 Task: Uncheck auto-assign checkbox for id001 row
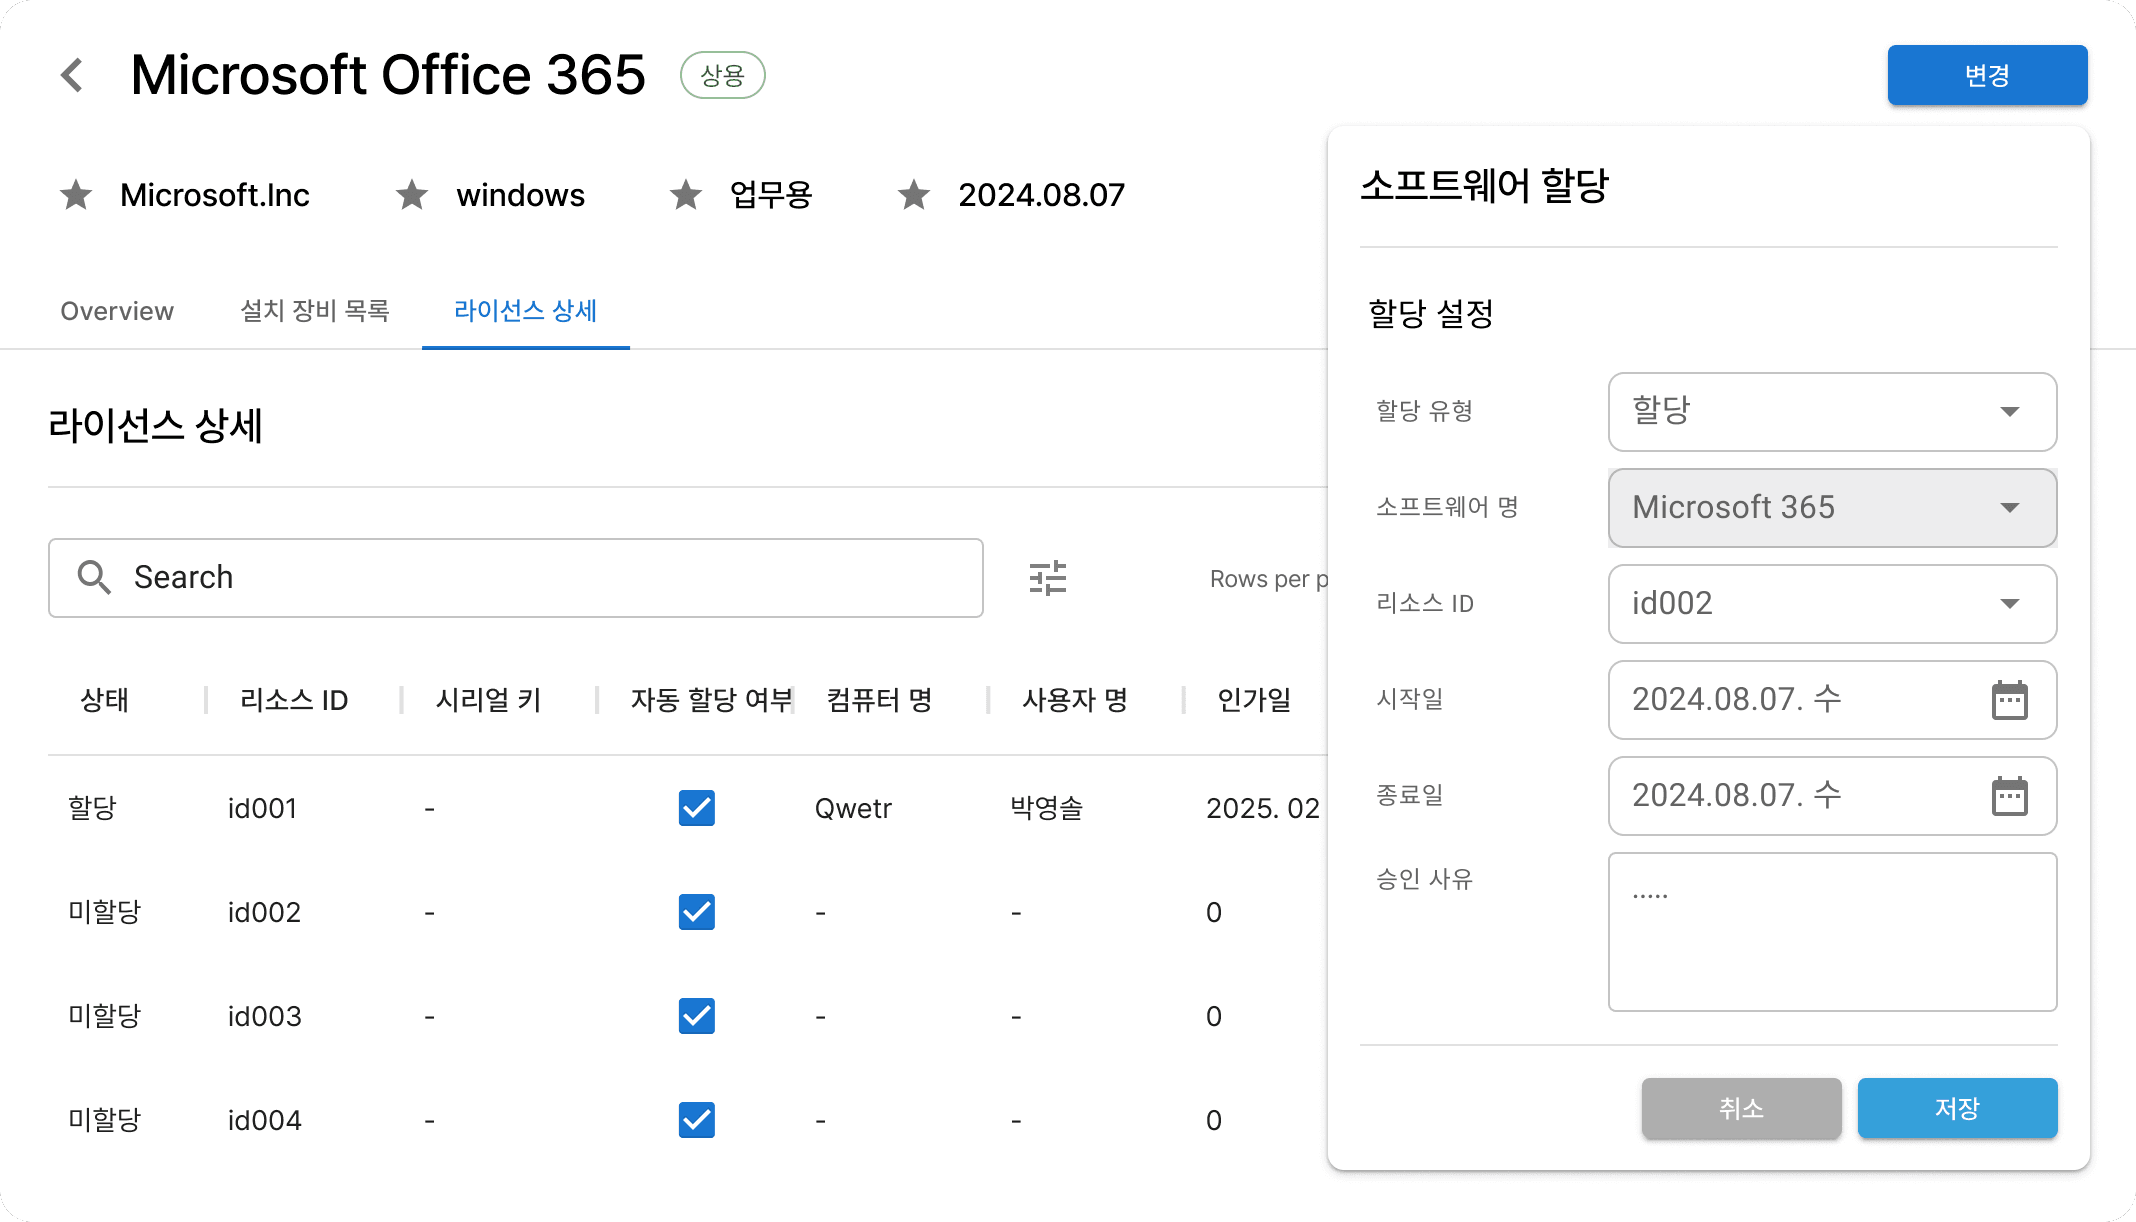[697, 808]
